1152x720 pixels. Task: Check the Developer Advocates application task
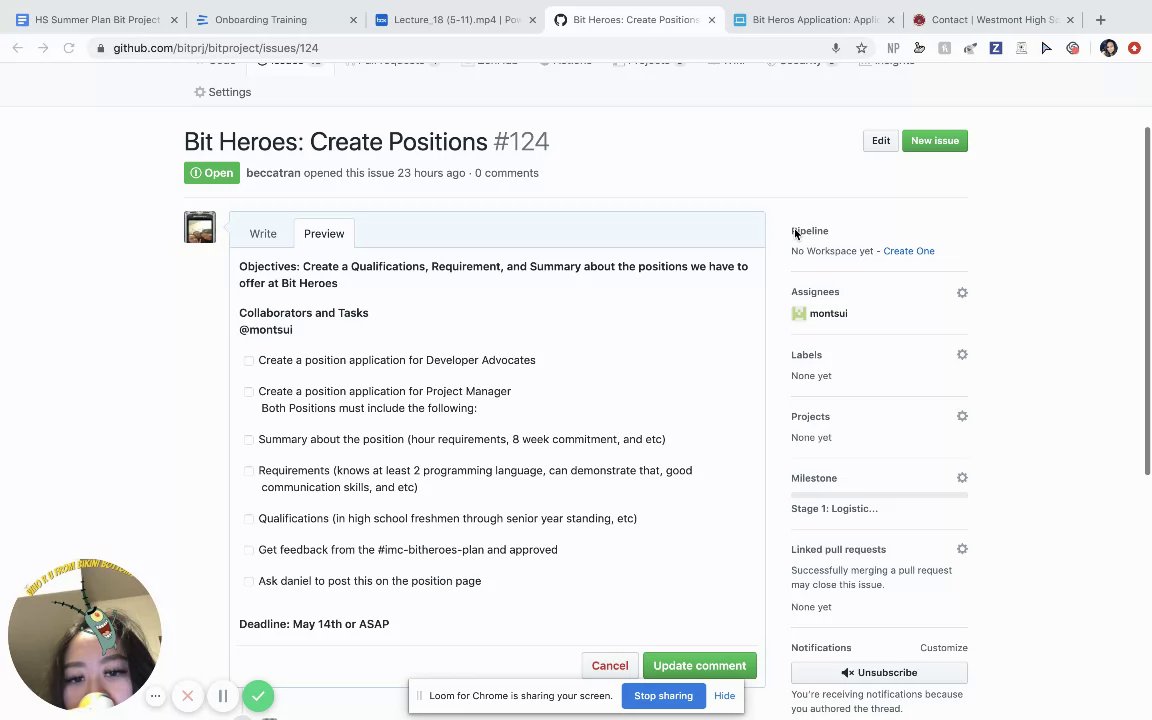[x=249, y=361]
